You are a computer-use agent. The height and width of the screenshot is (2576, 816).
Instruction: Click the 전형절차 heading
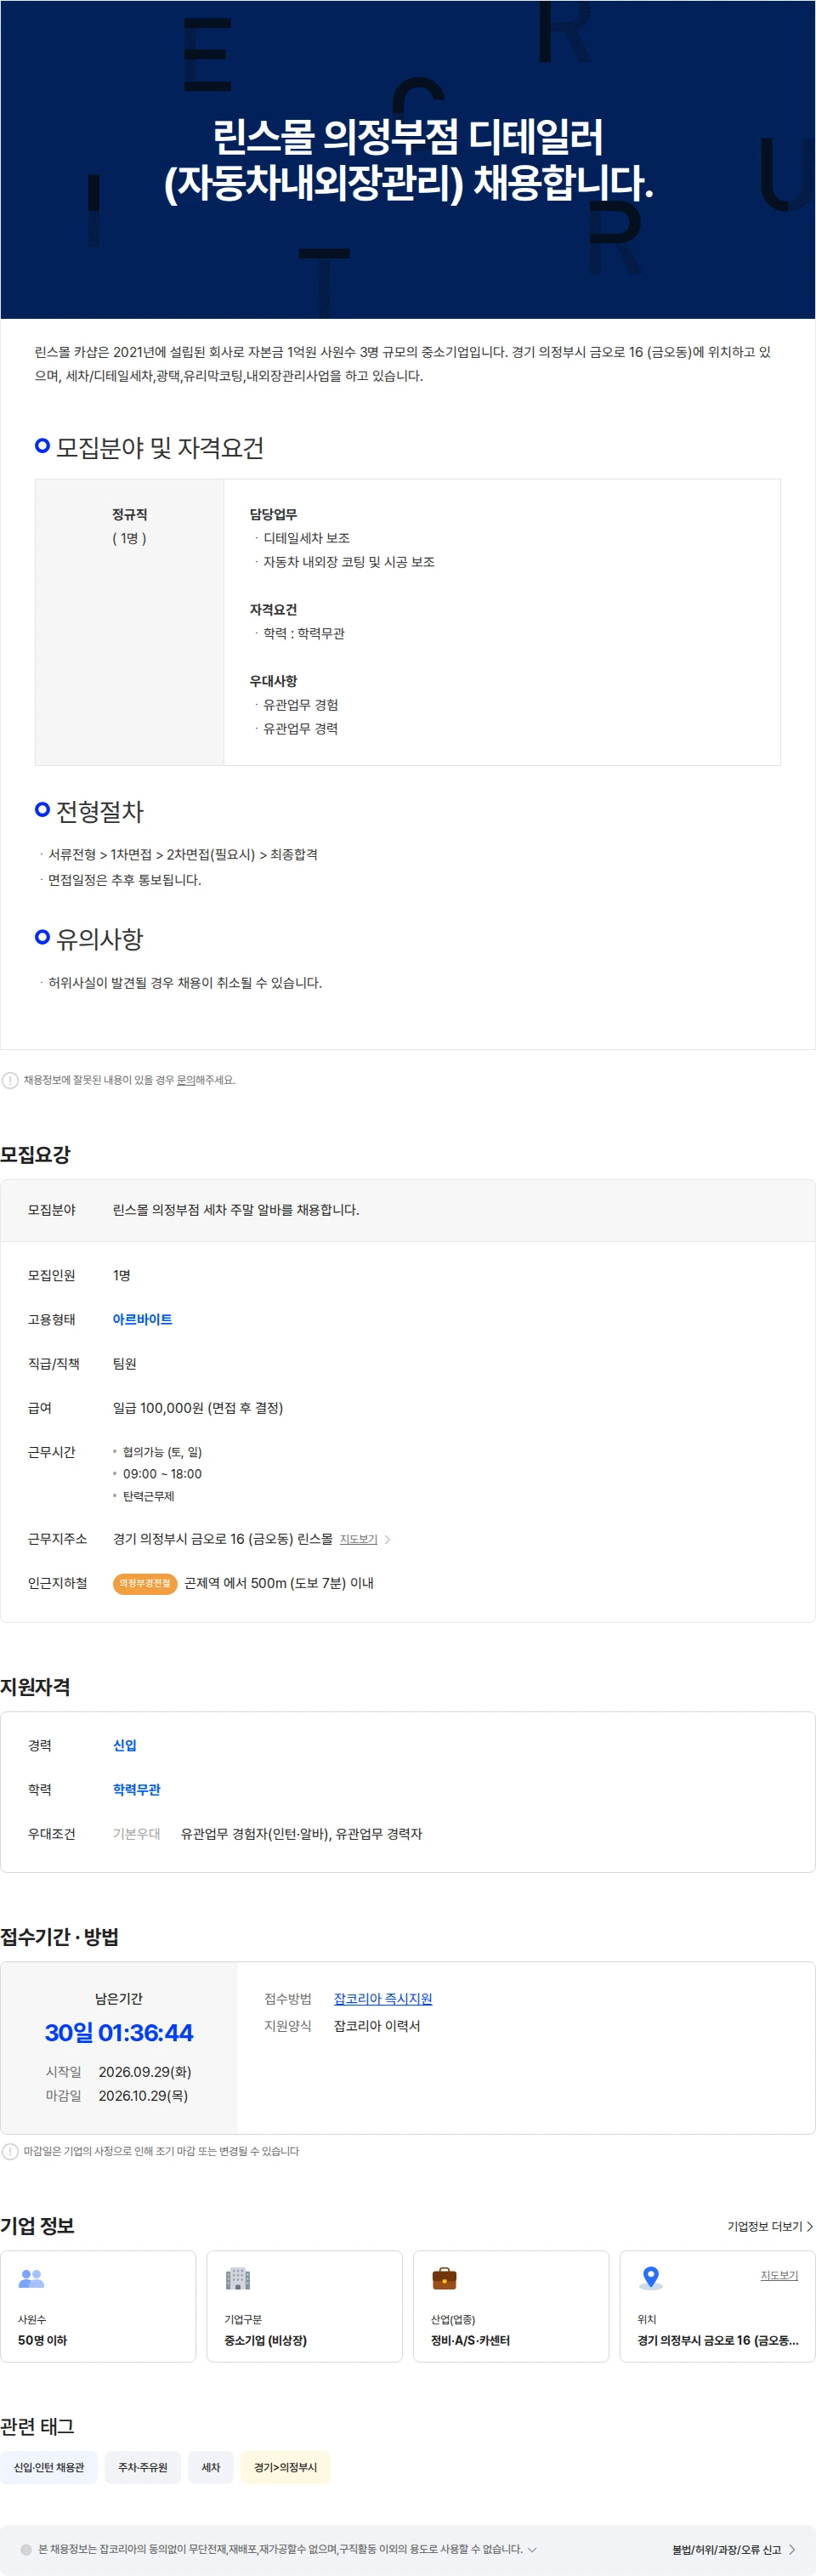(100, 811)
